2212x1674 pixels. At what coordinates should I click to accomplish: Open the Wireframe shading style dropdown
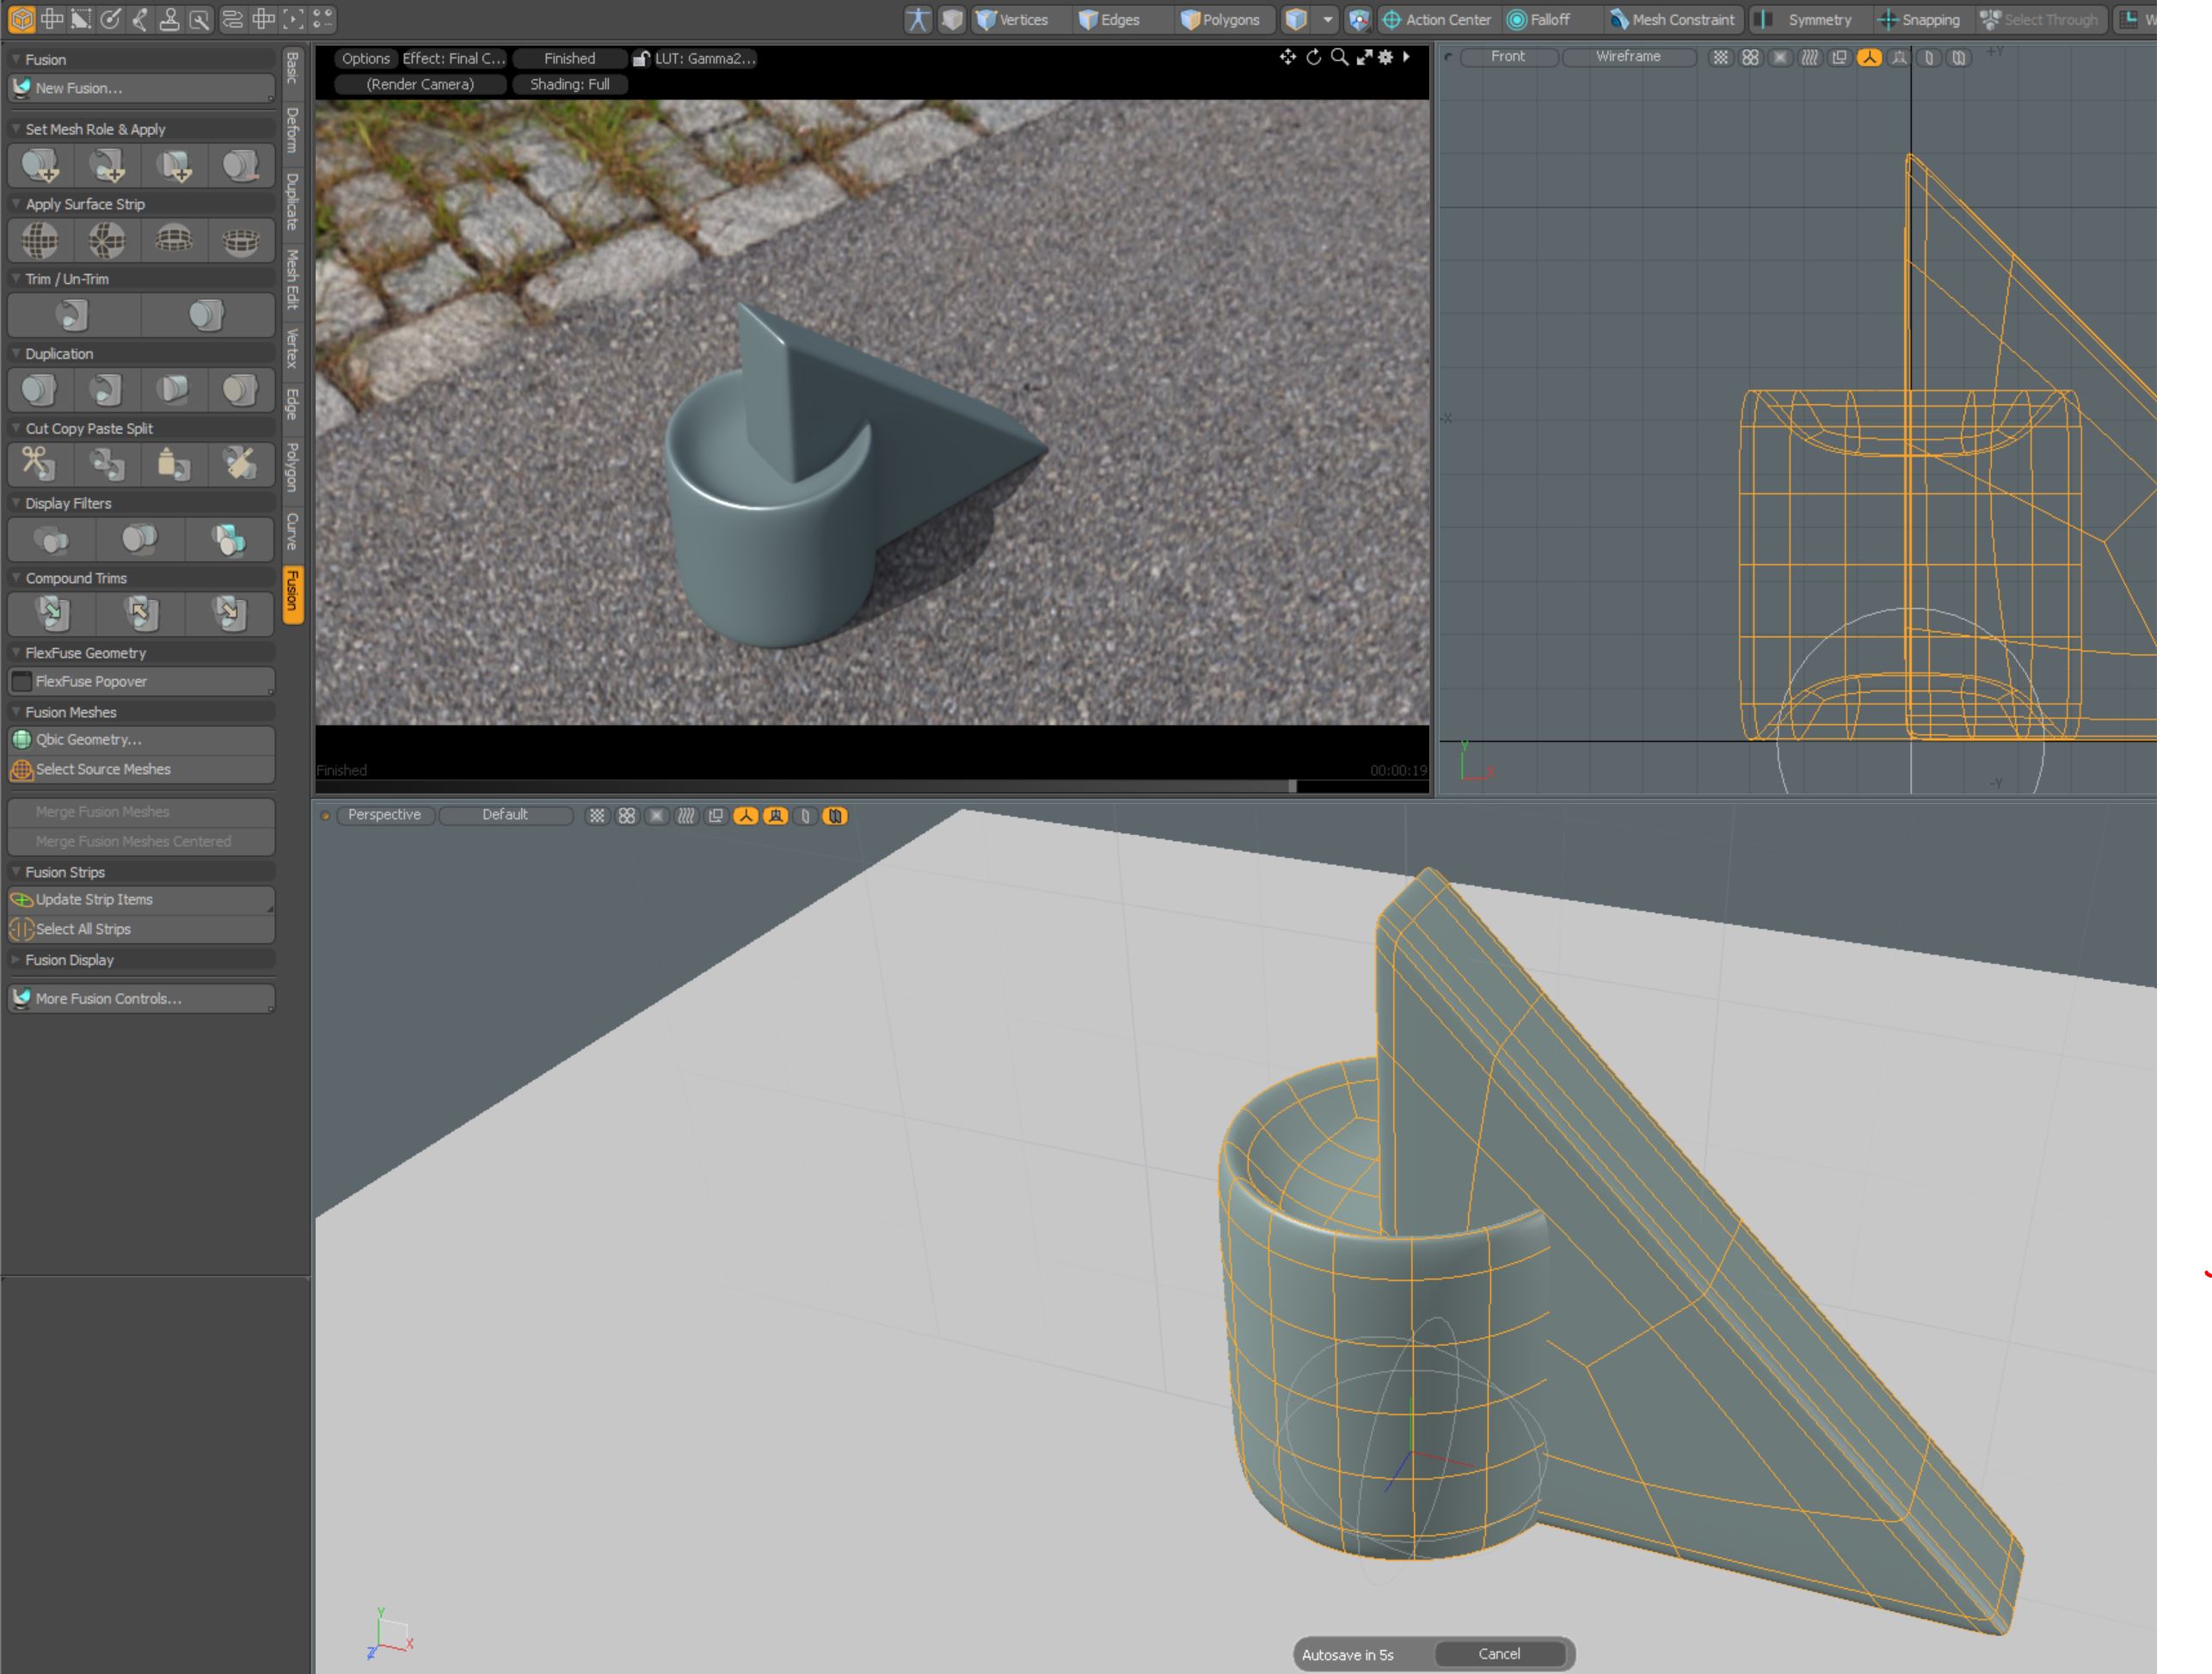pyautogui.click(x=1627, y=57)
